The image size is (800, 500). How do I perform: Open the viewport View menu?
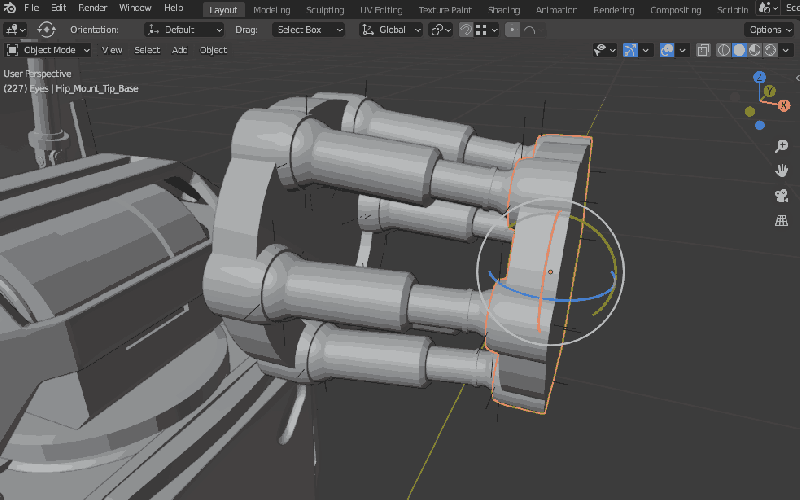pos(112,50)
